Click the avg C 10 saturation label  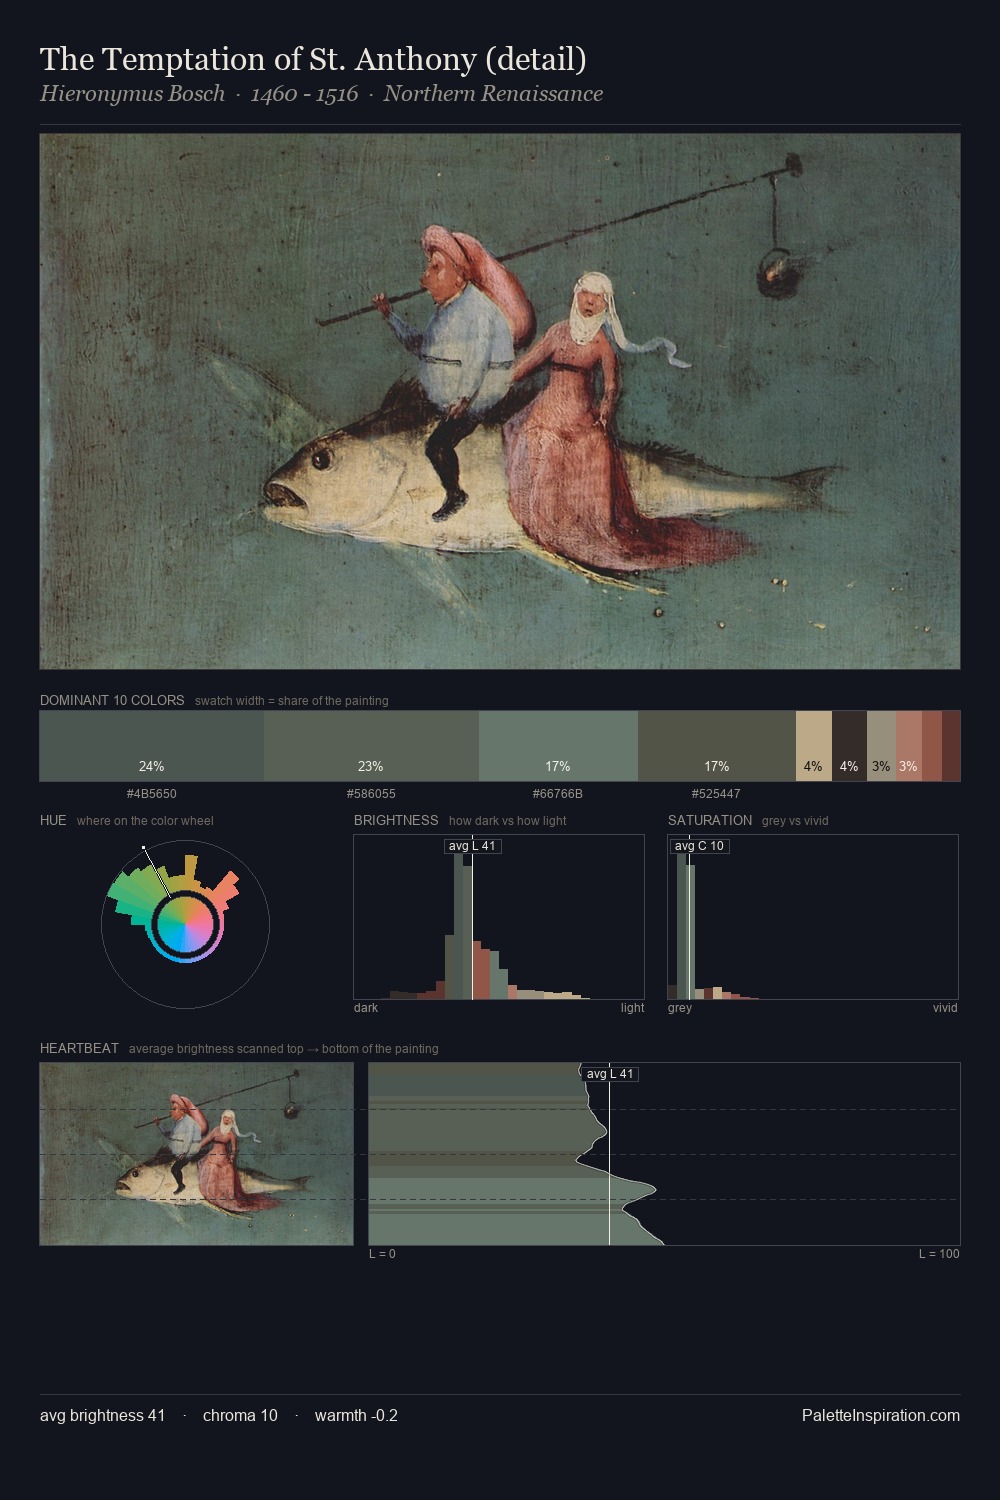(x=699, y=846)
